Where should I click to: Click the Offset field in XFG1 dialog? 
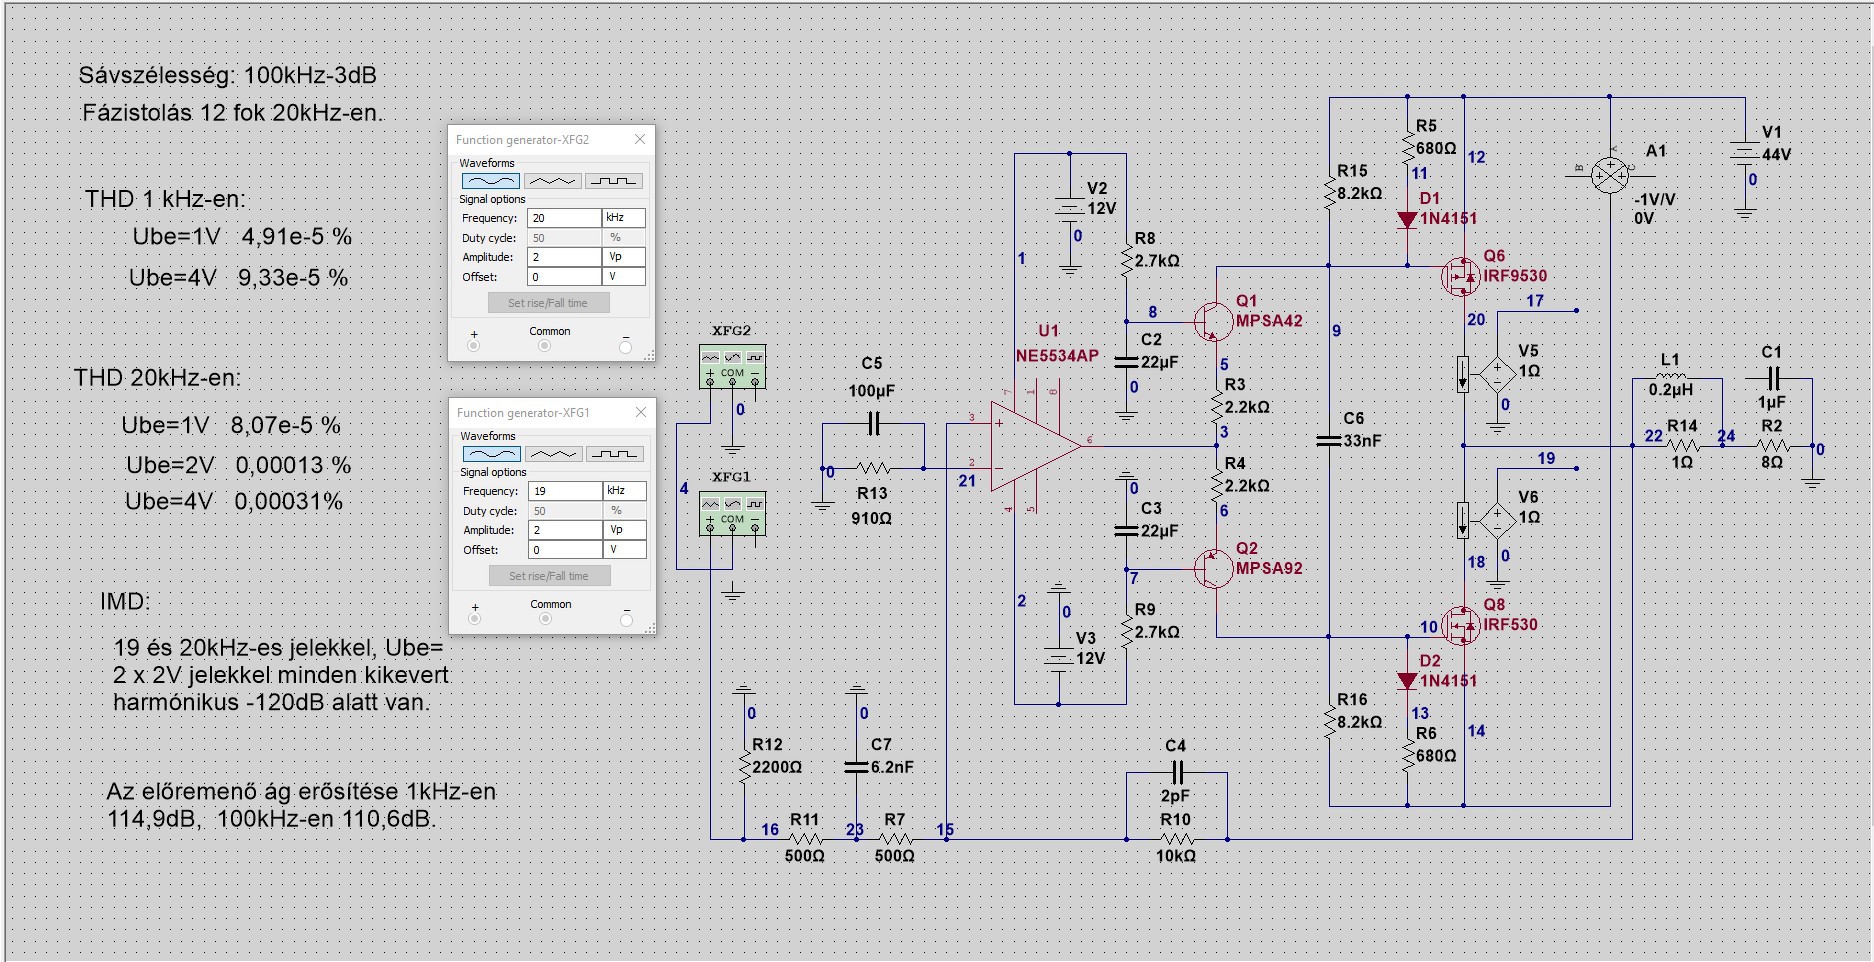(x=565, y=550)
